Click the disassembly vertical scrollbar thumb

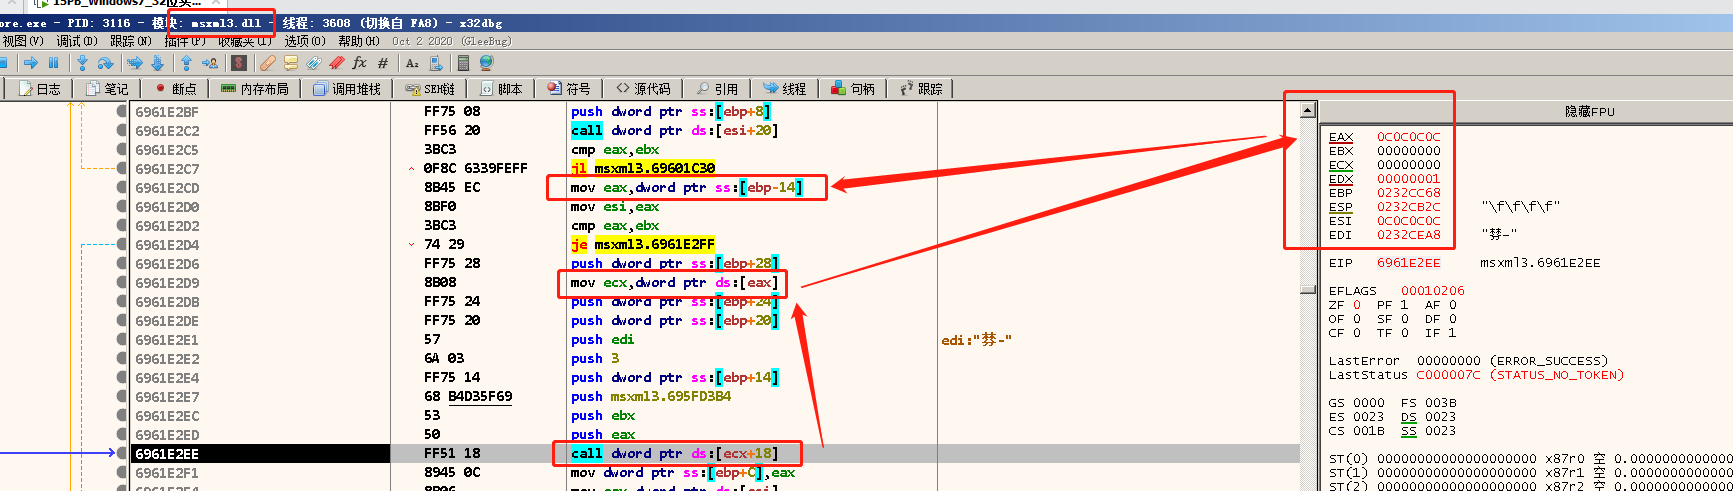[1308, 289]
